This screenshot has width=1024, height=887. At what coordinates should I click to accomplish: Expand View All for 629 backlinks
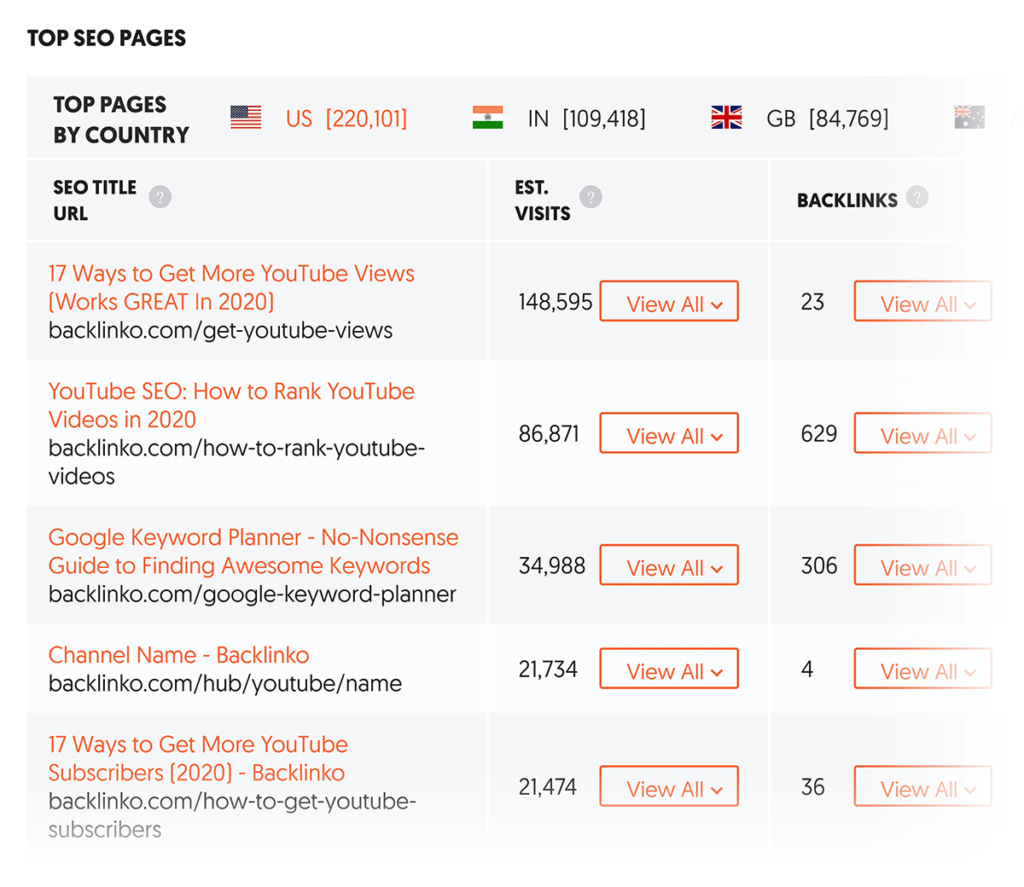[x=922, y=434]
